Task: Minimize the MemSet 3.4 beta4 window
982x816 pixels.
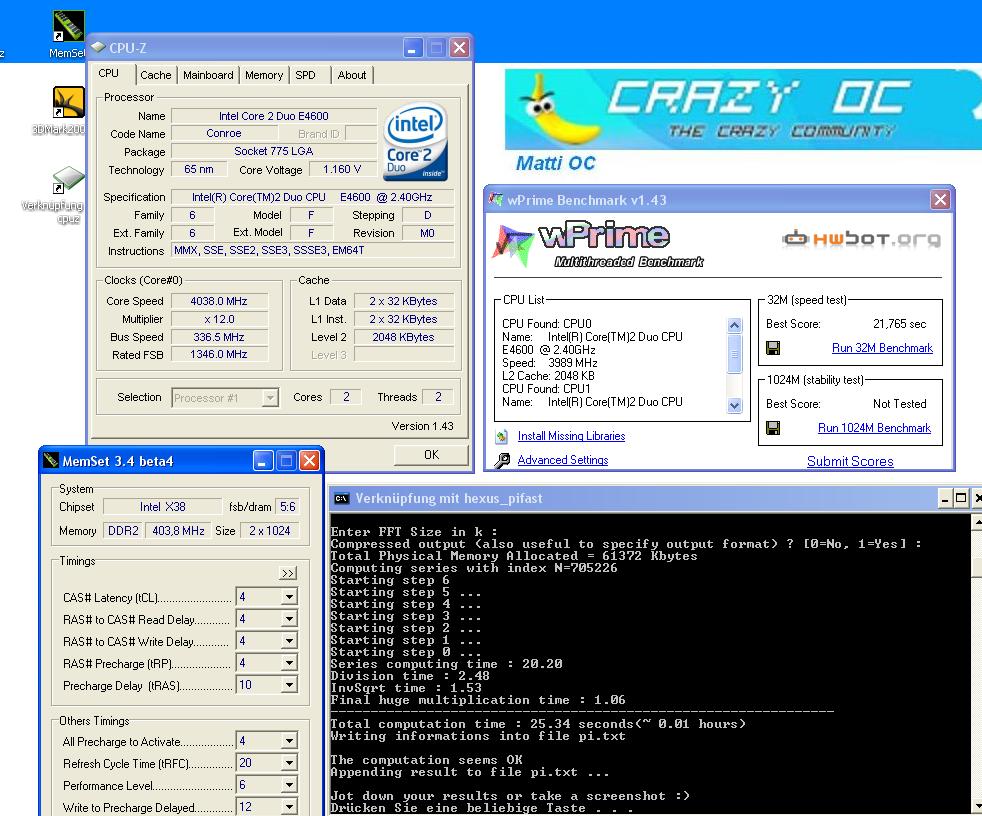Action: point(263,462)
